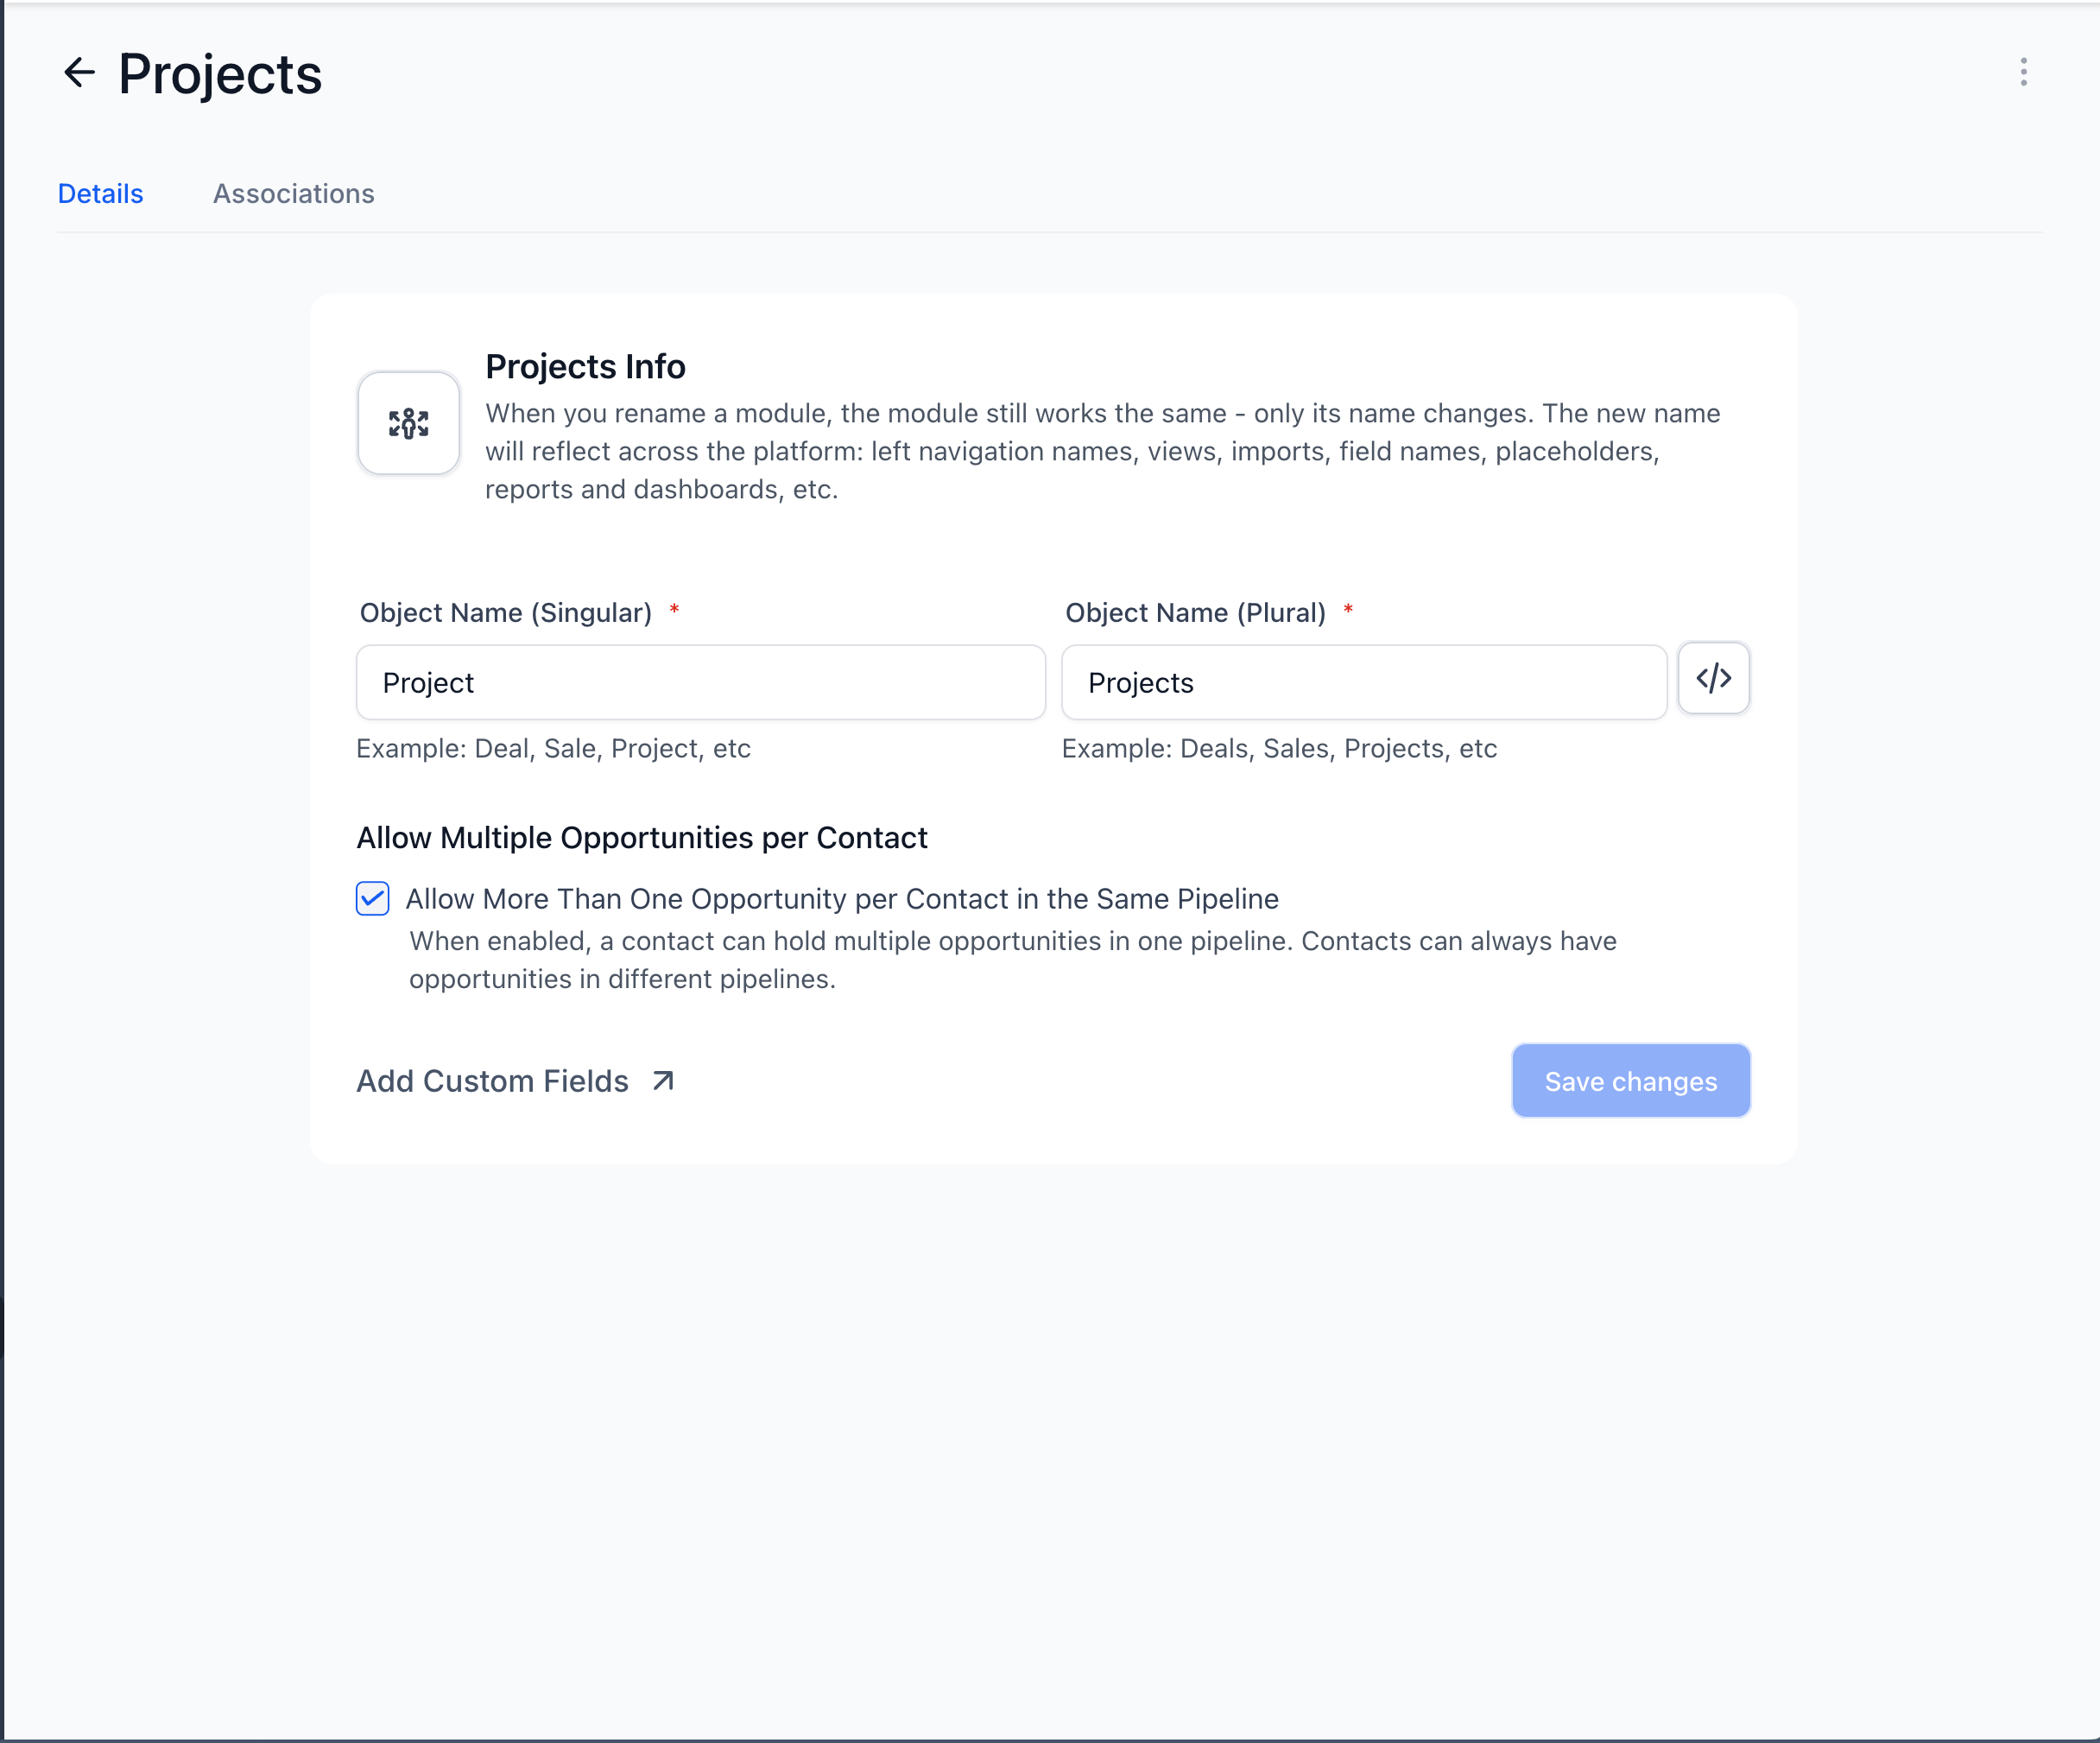Uncheck Allow More Than One Opportunity checkbox
The image size is (2100, 1743).
(373, 898)
